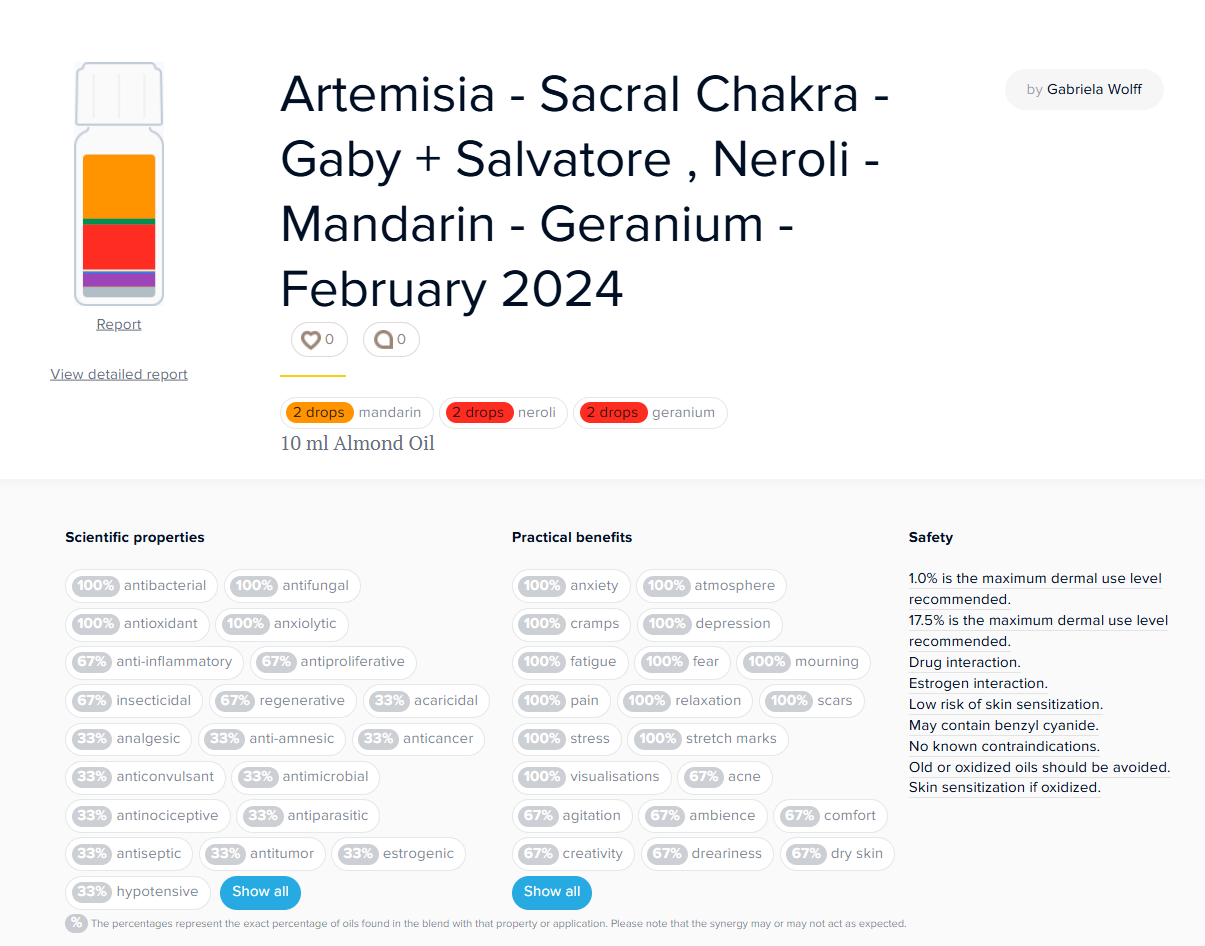The height and width of the screenshot is (946, 1205).
Task: Click the stretch marks benefit tag
Action: pyautogui.click(x=708, y=739)
